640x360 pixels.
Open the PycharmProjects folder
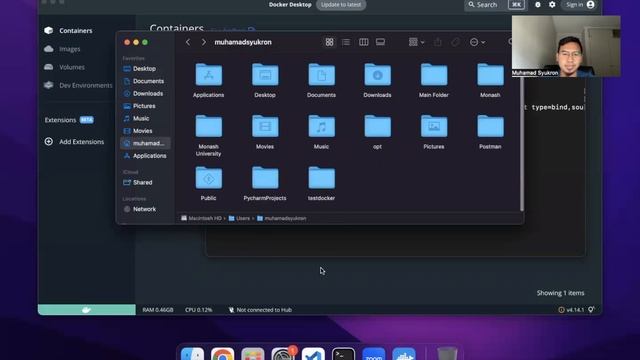(x=265, y=178)
